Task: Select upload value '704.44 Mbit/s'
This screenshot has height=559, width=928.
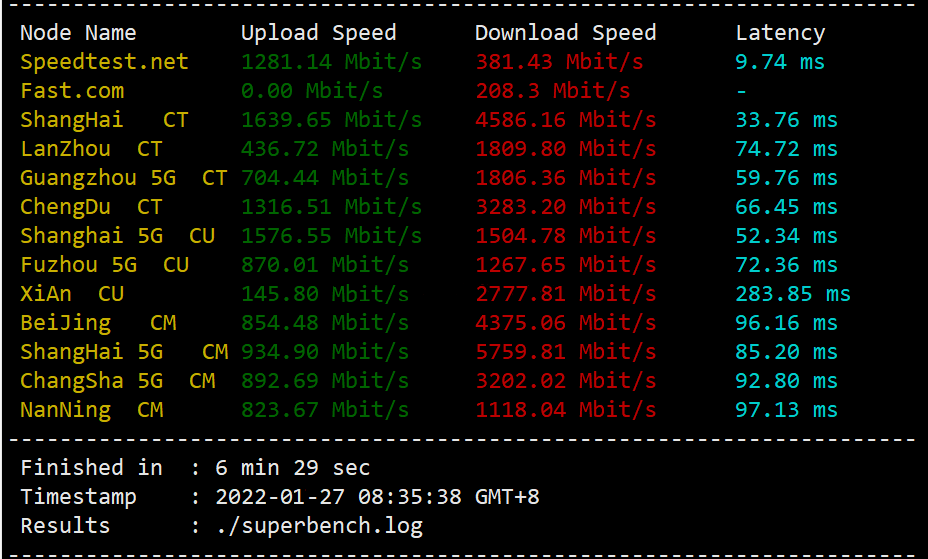Action: (325, 177)
